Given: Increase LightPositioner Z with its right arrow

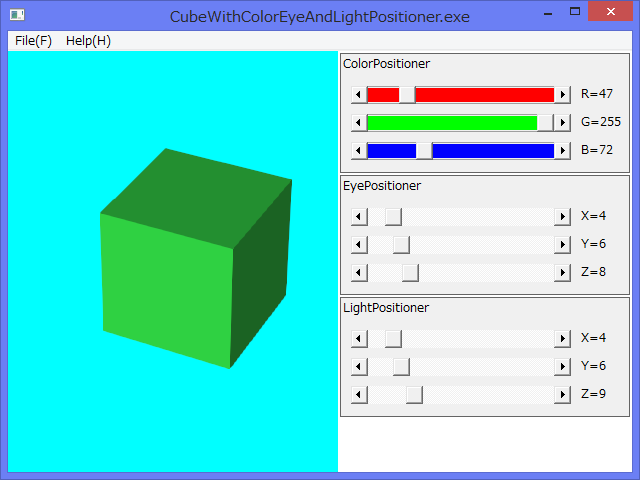Looking at the screenshot, I should pos(562,395).
